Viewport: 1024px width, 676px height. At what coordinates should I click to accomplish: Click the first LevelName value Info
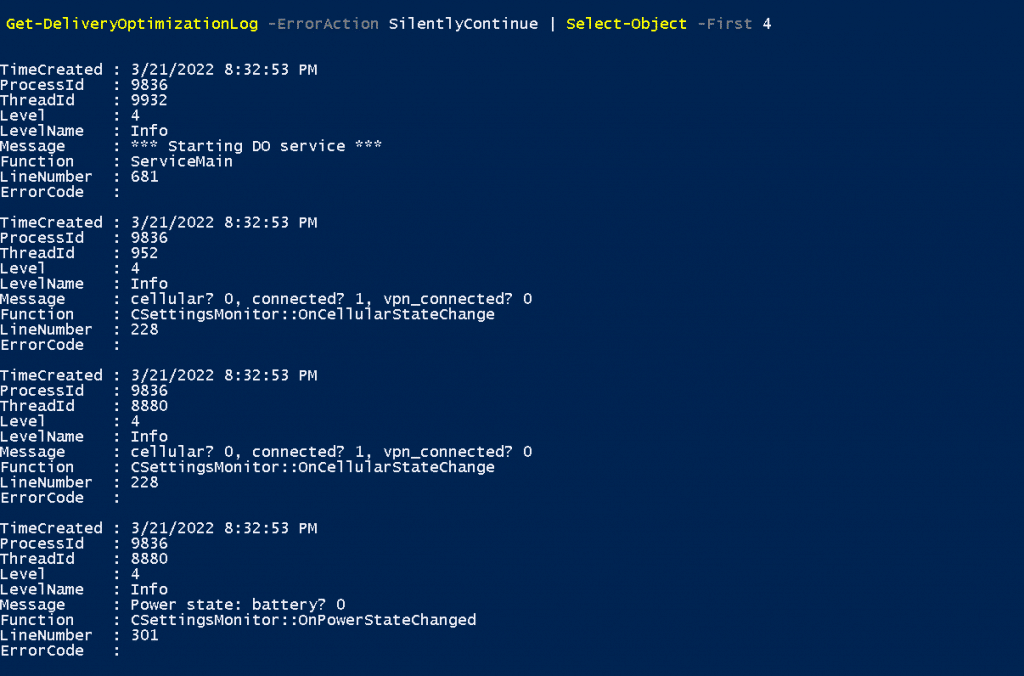(x=149, y=131)
